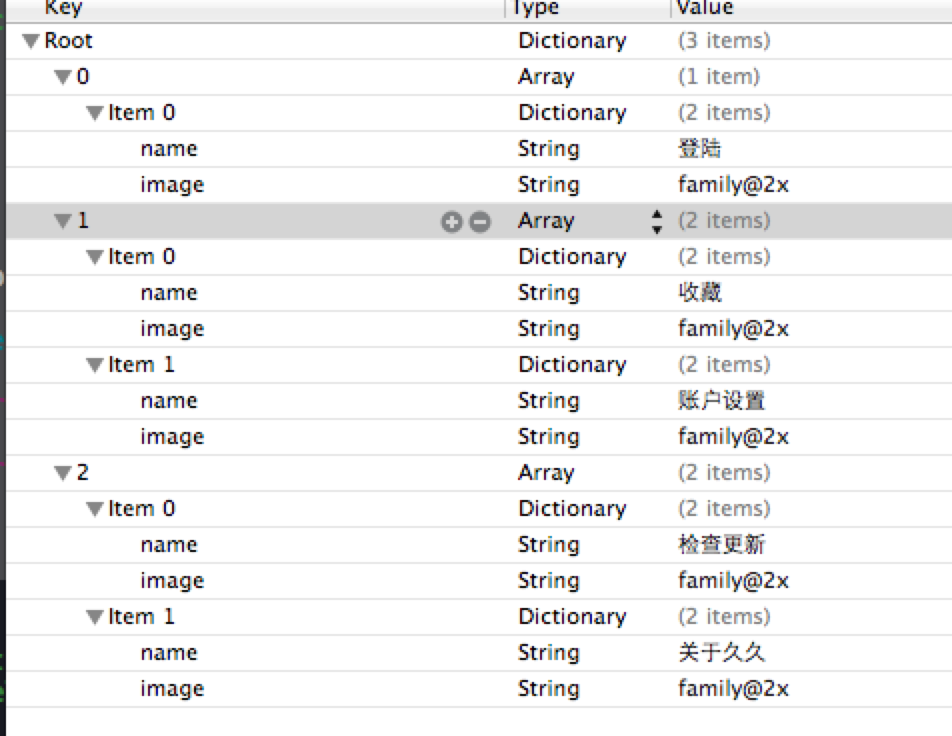Collapse array 0 disclosure triangle

tap(63, 77)
